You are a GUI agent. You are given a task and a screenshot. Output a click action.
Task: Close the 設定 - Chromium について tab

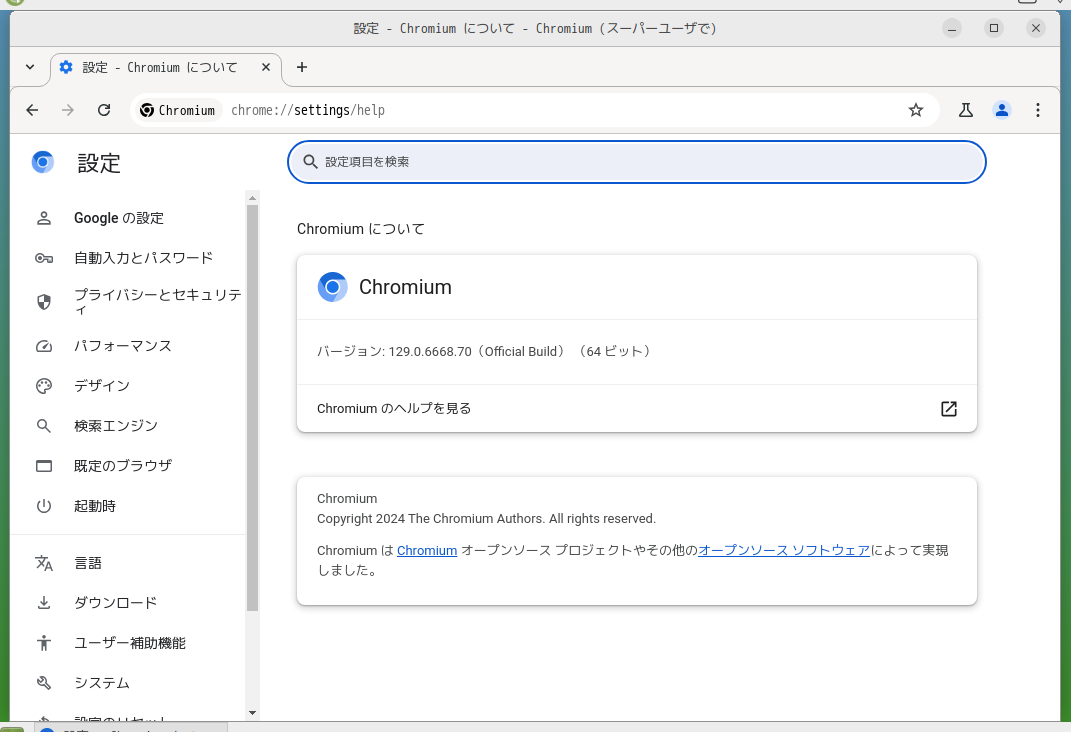(x=266, y=68)
